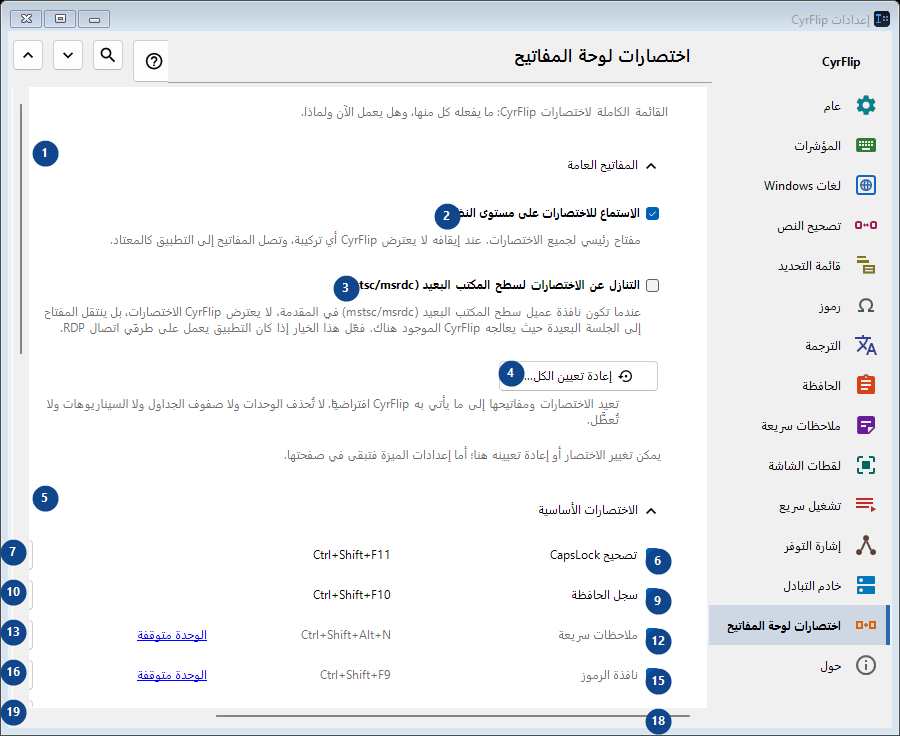Click the قائمة التحديد list icon

866,265
